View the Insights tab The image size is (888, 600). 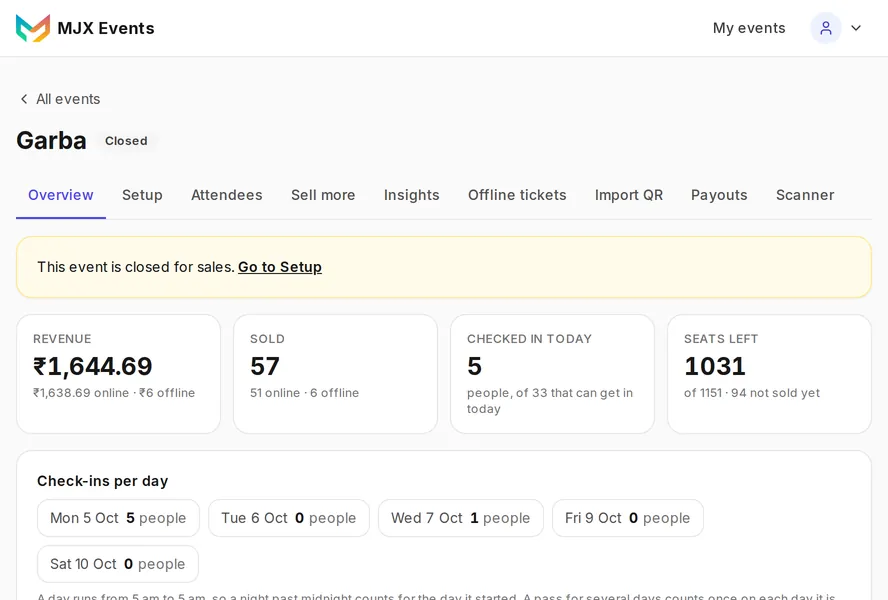coord(412,195)
